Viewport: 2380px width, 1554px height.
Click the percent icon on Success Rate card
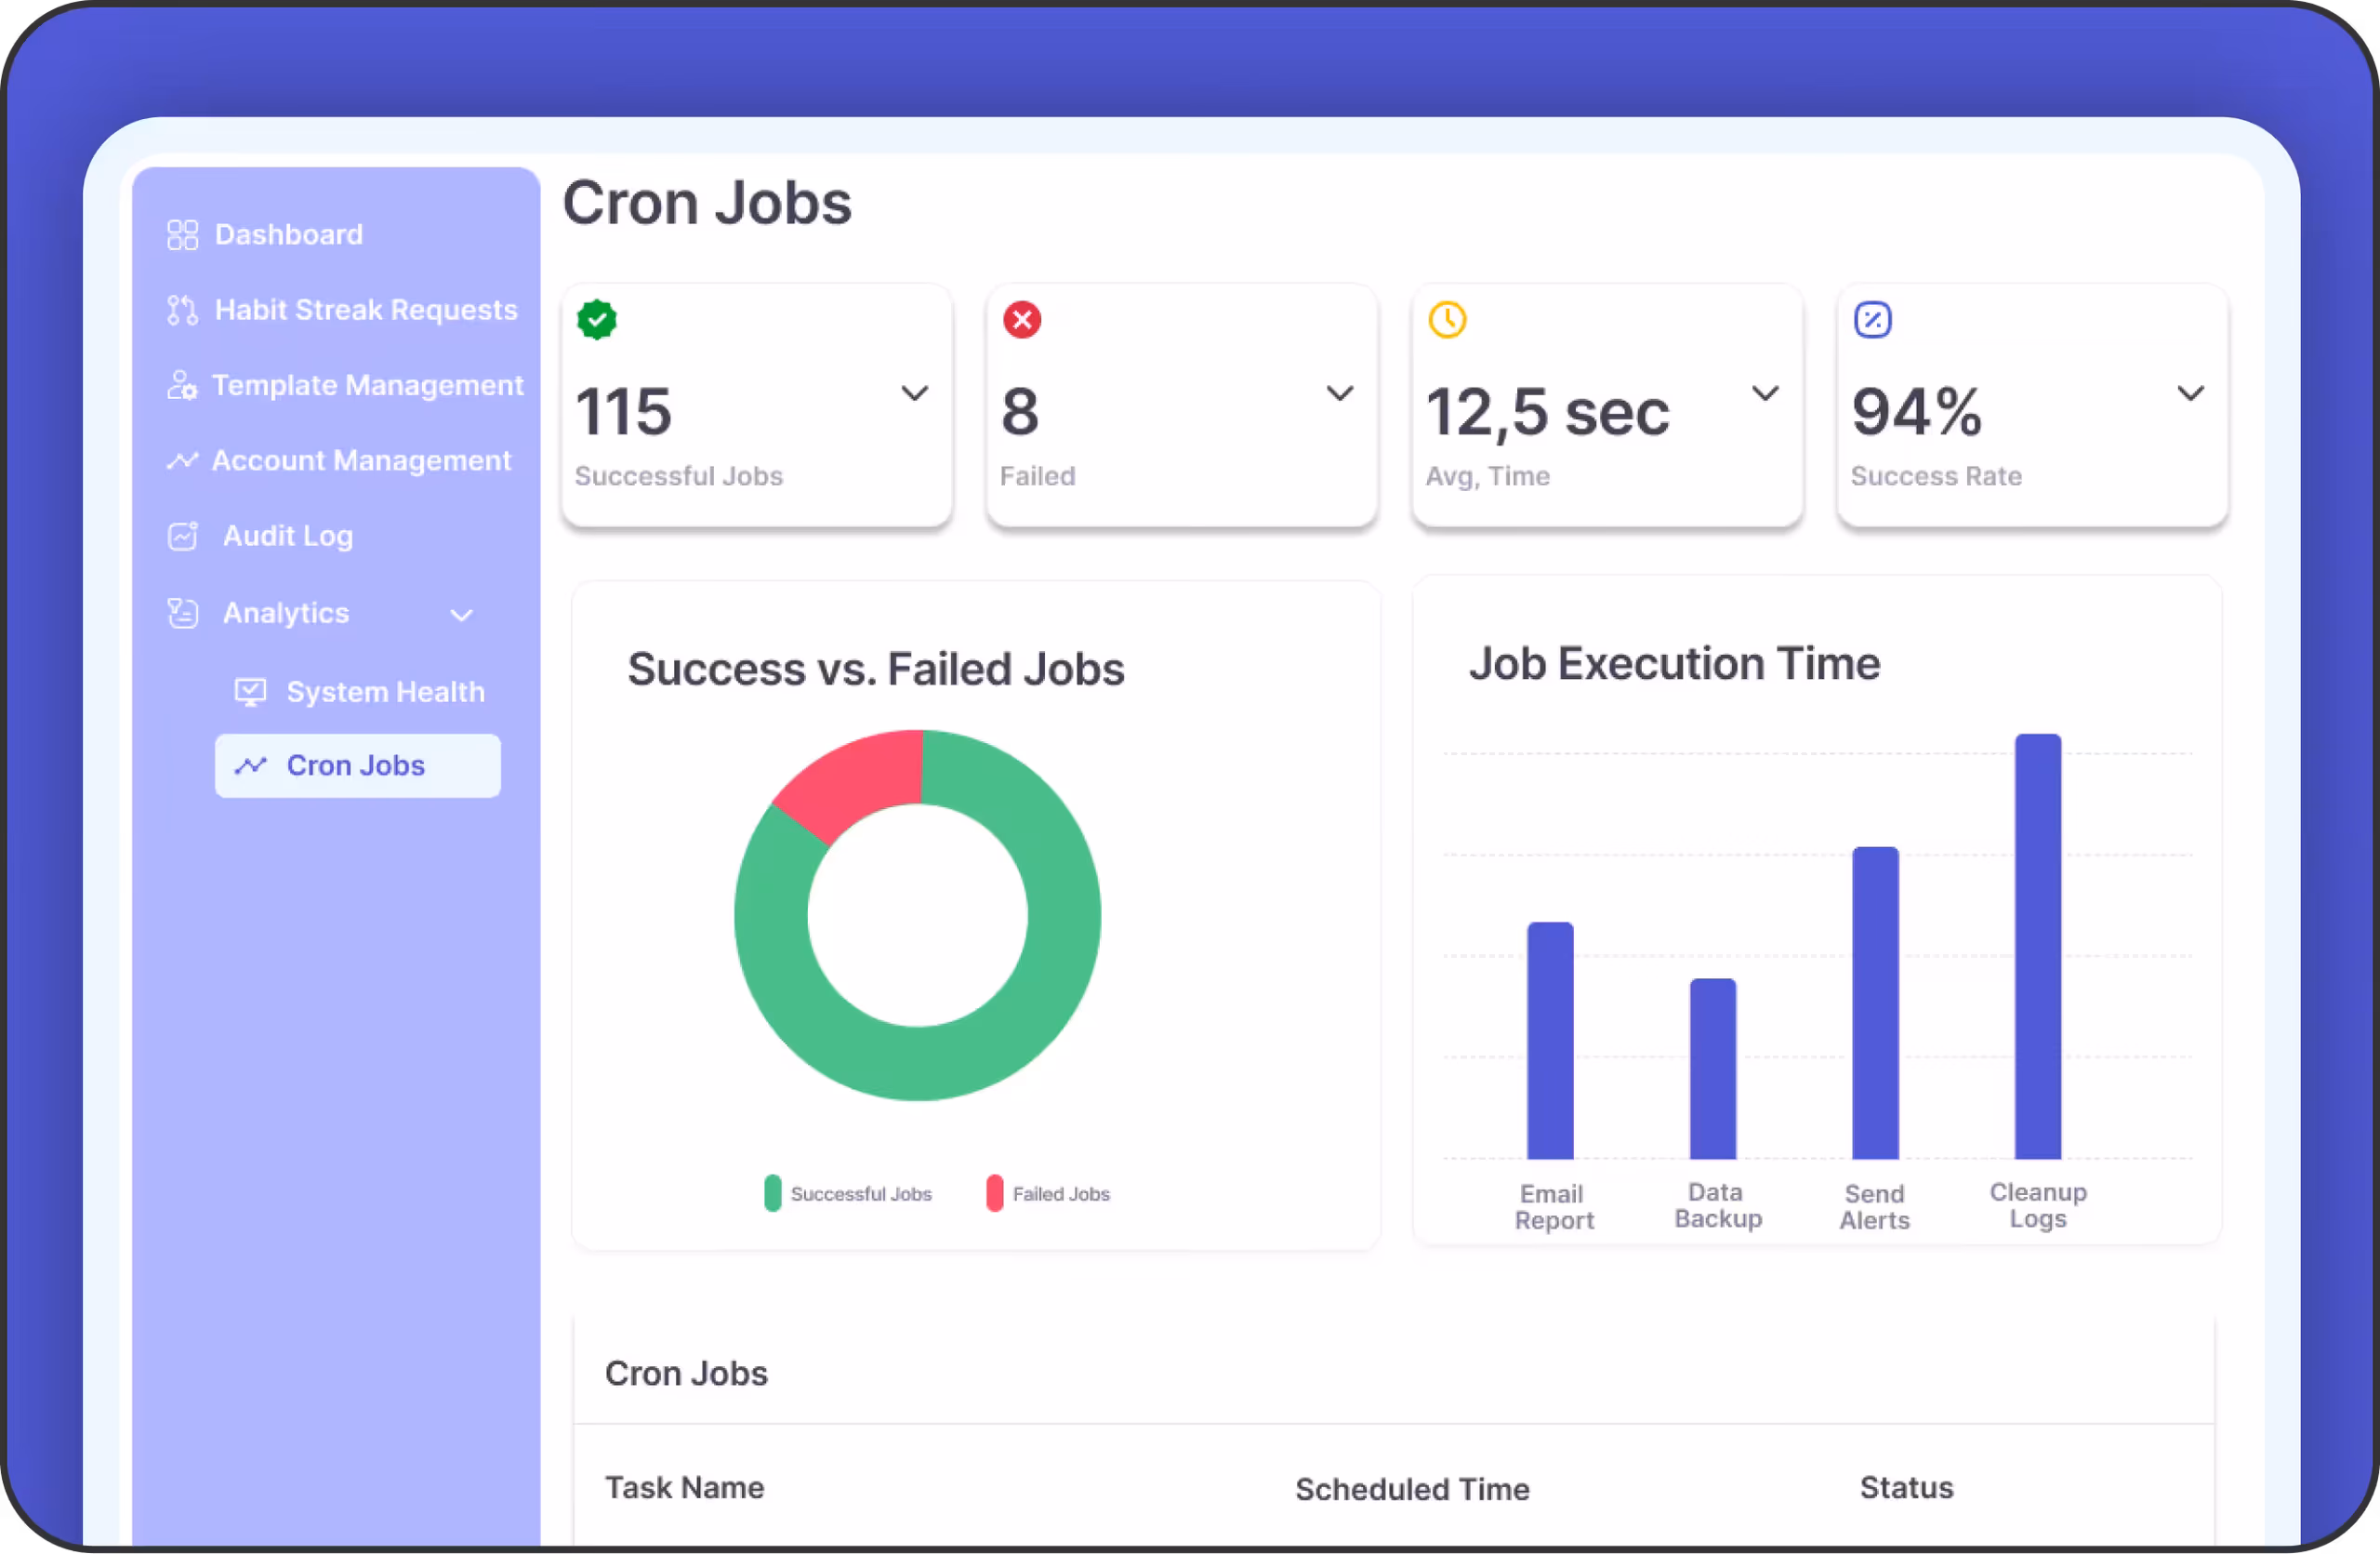pyautogui.click(x=1872, y=320)
